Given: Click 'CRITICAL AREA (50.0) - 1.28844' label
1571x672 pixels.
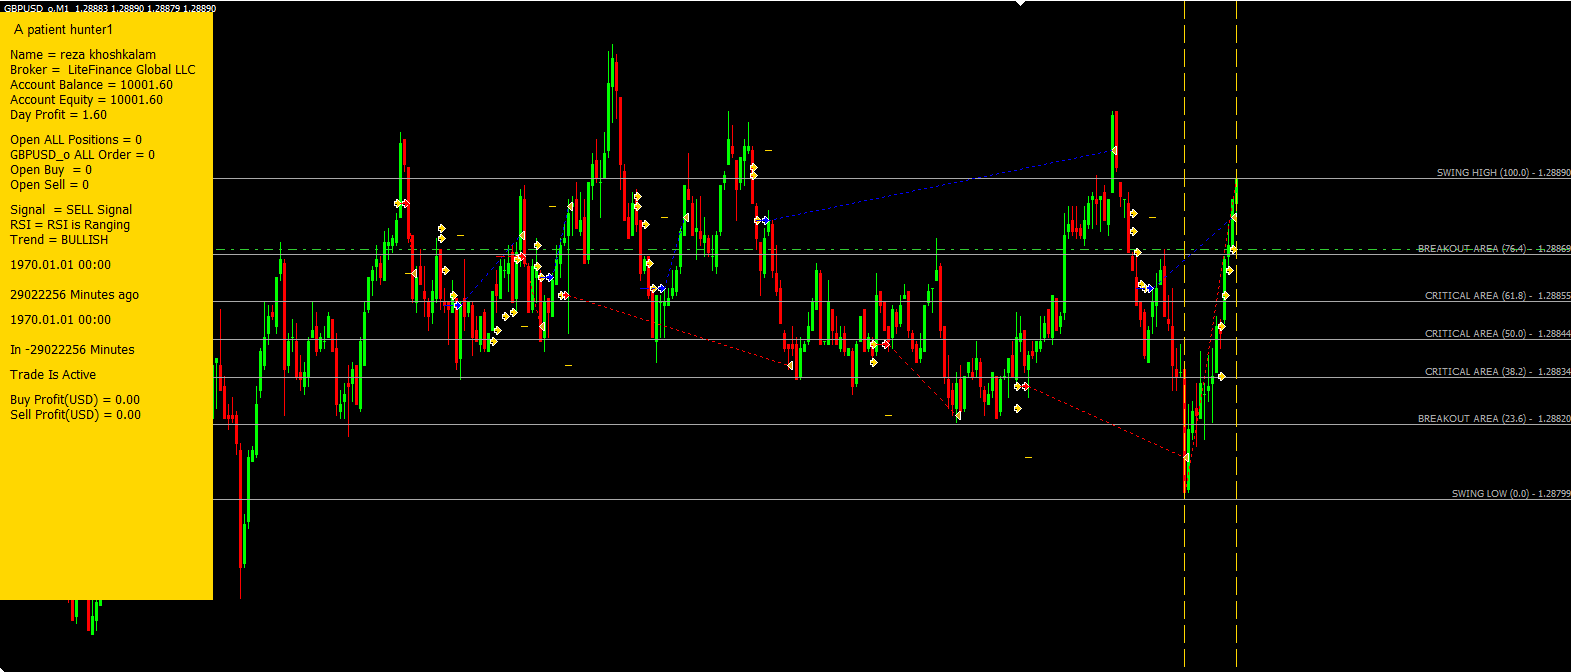Looking at the screenshot, I should (x=1497, y=334).
